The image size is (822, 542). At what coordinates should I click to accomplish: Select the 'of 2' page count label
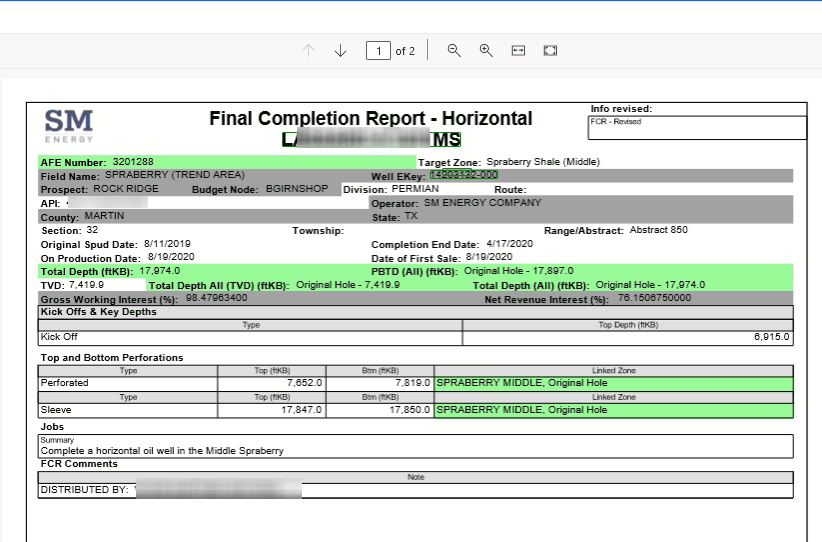point(405,51)
